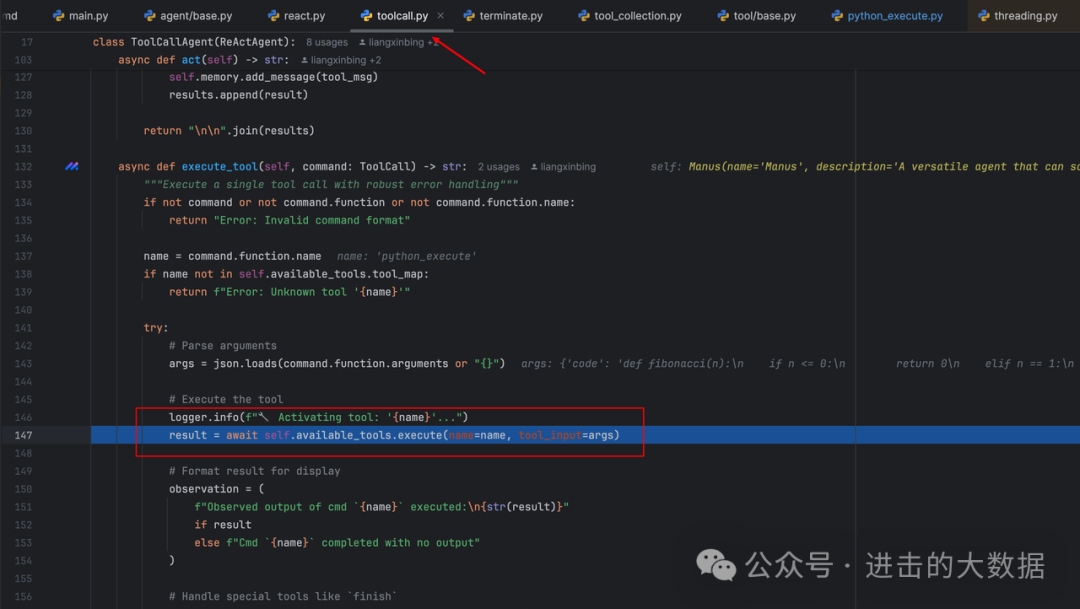
Task: Click '# Handle special tools like `finish`' comment
Action: pos(282,596)
